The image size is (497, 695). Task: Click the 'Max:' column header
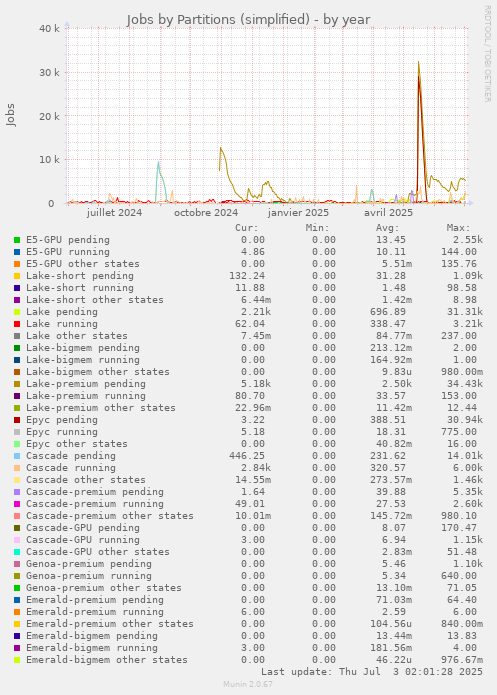point(458,228)
